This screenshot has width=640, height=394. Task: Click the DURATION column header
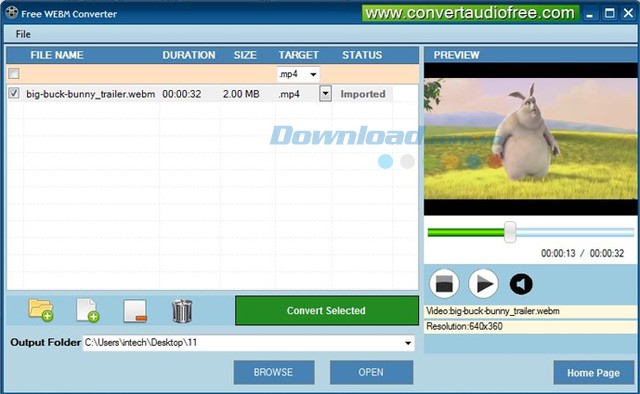click(x=189, y=55)
